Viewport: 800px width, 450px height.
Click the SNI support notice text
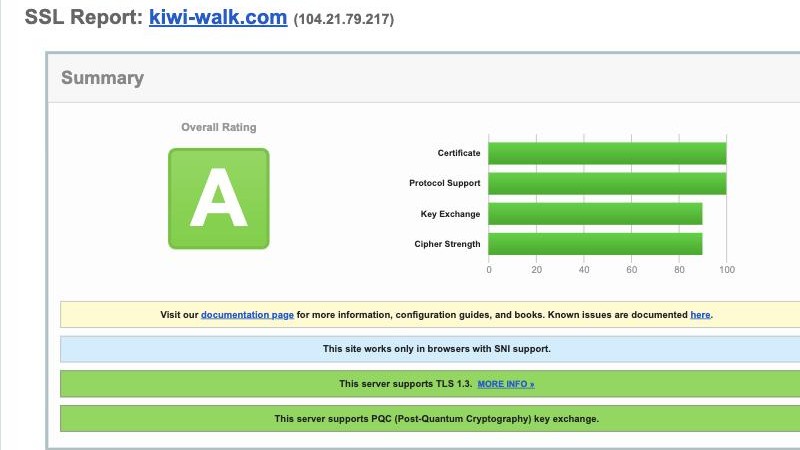[437, 349]
